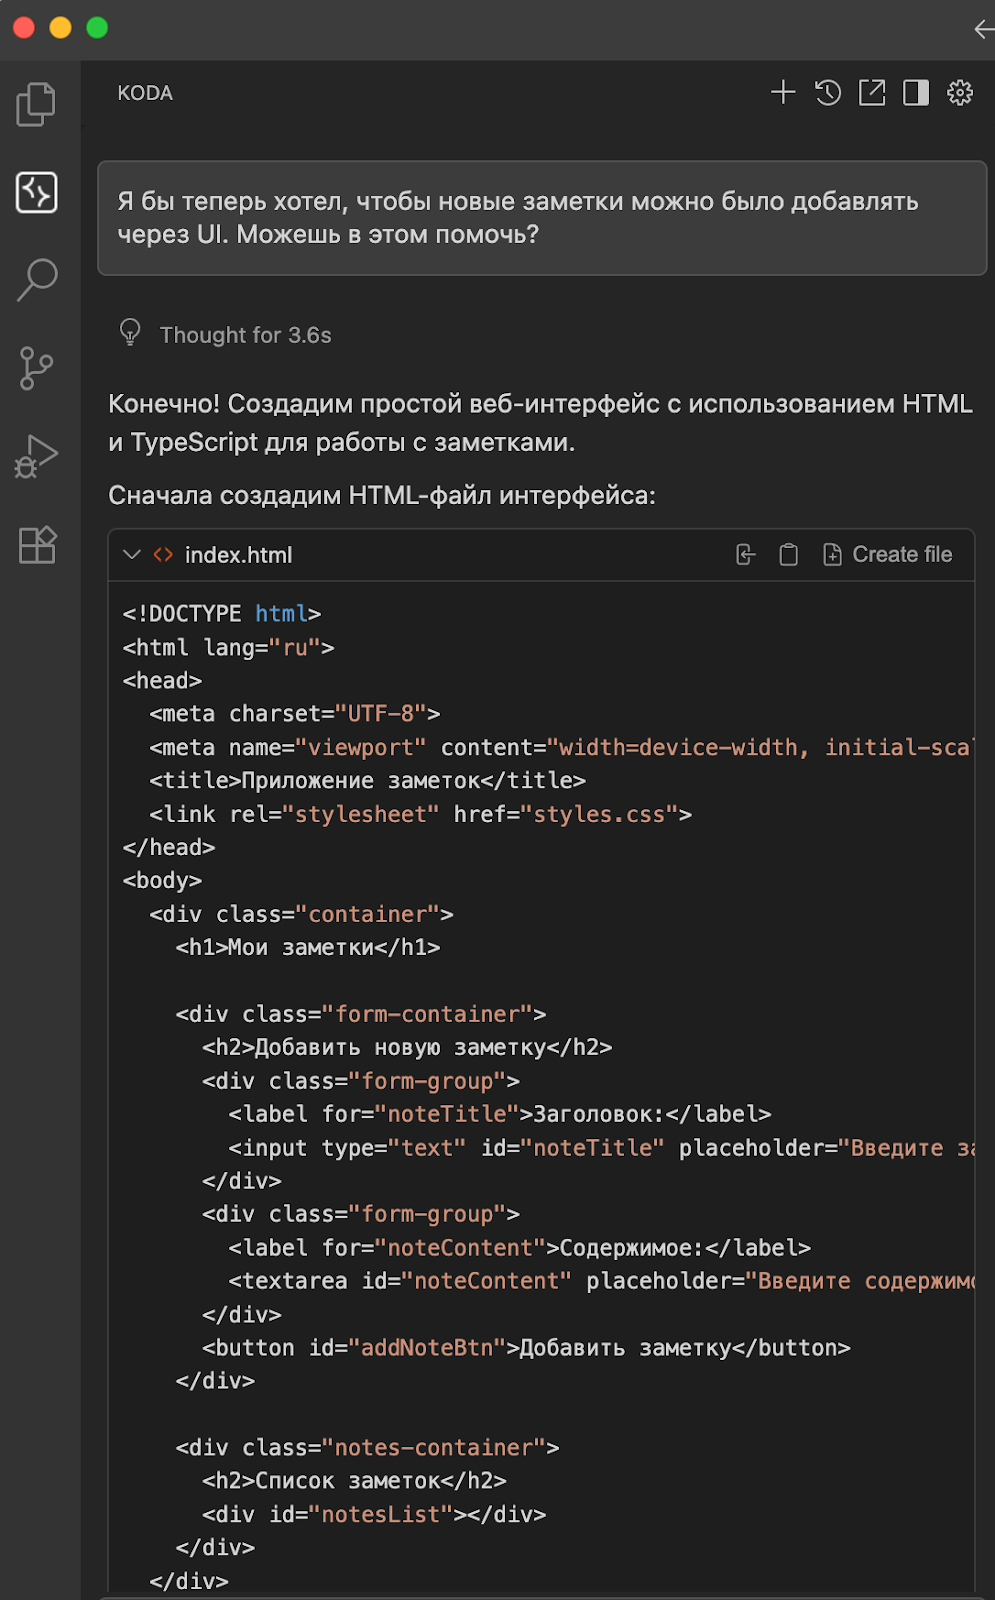Expand the "Thought for 3.6s" section
The width and height of the screenshot is (995, 1600).
[245, 335]
